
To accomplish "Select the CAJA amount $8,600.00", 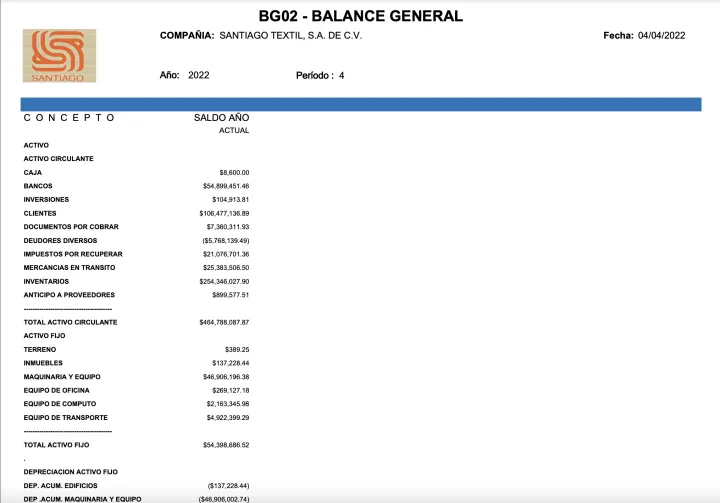I will tap(234, 173).
